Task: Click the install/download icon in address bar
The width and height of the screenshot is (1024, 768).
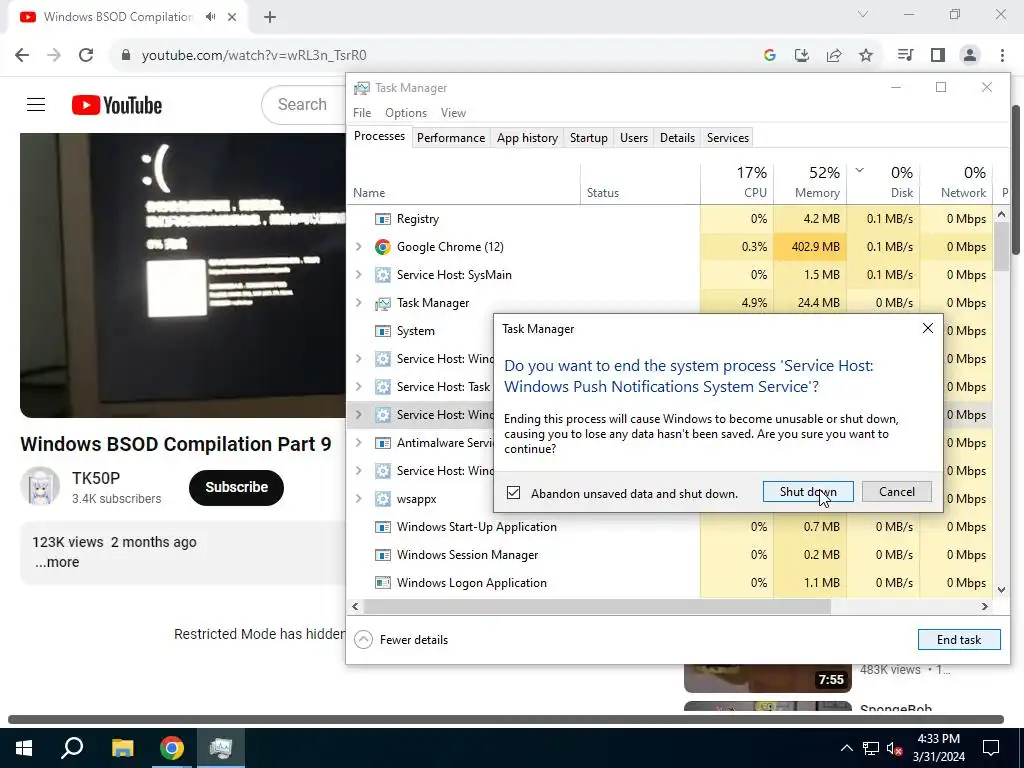Action: (802, 56)
